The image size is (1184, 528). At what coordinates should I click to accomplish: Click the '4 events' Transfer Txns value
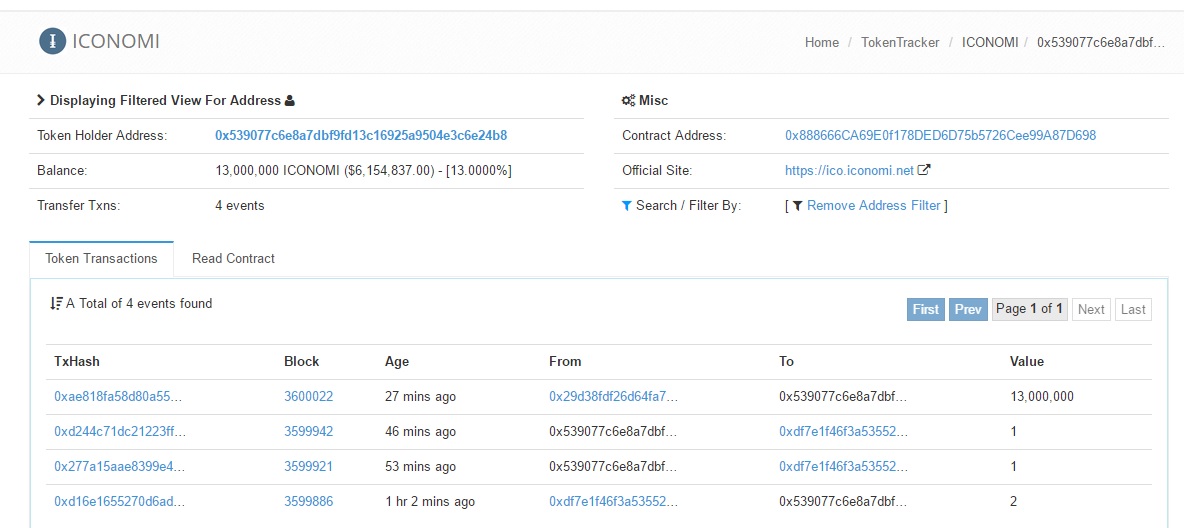click(x=239, y=205)
